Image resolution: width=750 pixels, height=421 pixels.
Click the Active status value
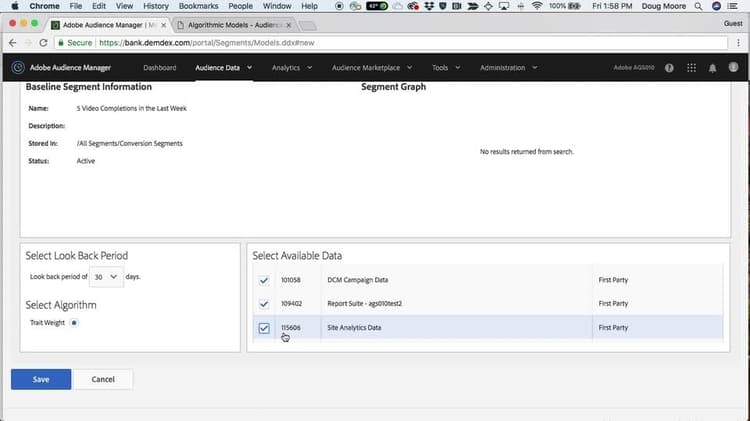point(86,161)
